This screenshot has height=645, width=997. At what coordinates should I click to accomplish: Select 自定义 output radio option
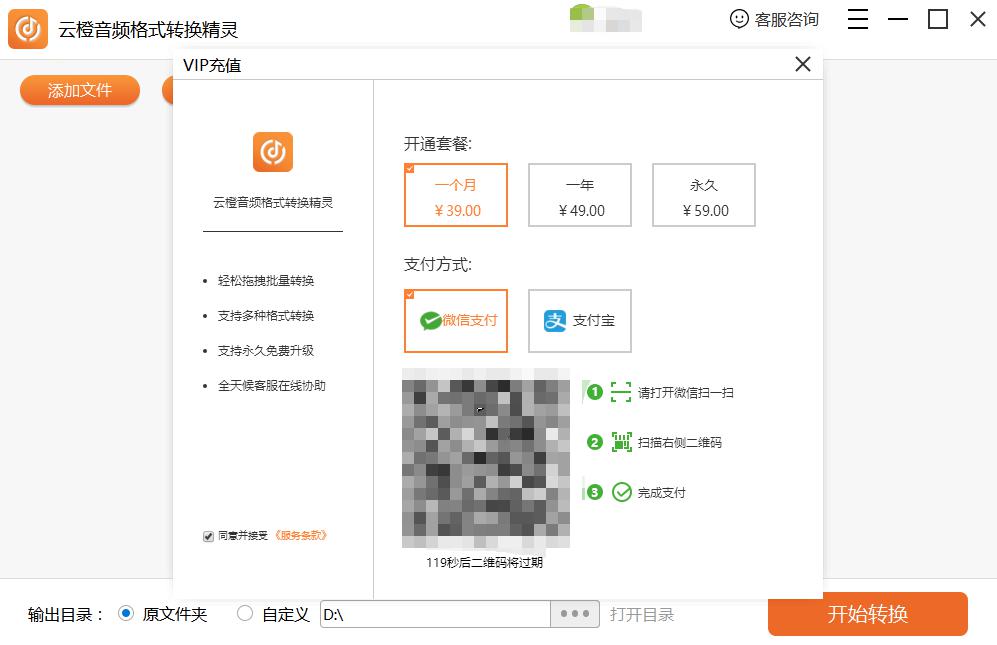[x=245, y=614]
